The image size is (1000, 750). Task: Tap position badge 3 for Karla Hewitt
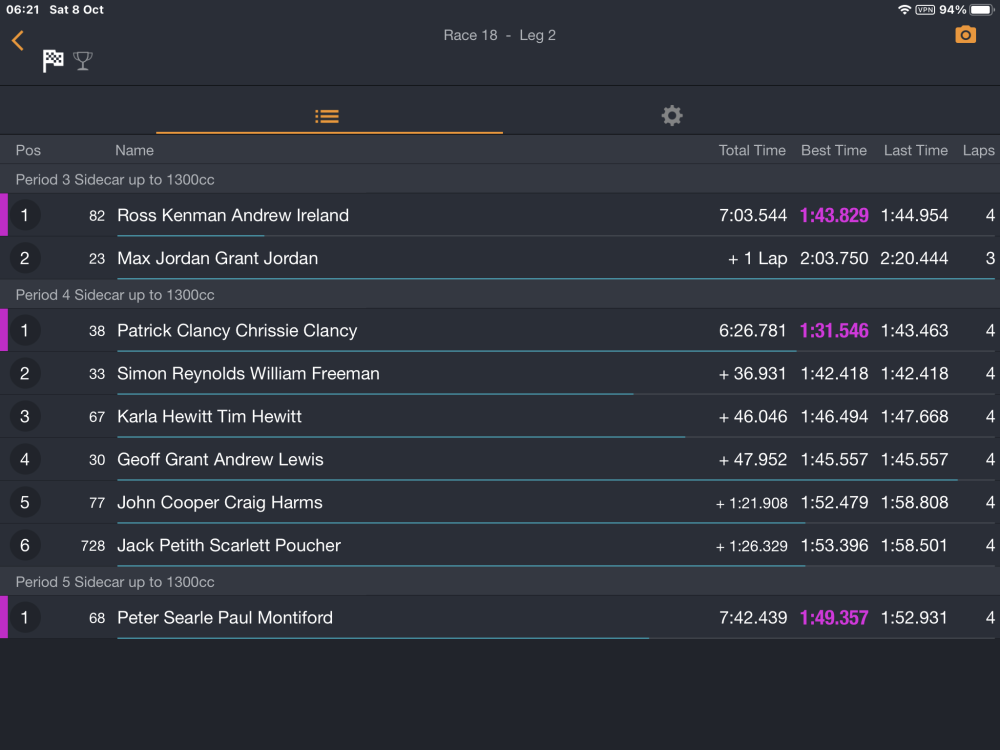coord(25,416)
